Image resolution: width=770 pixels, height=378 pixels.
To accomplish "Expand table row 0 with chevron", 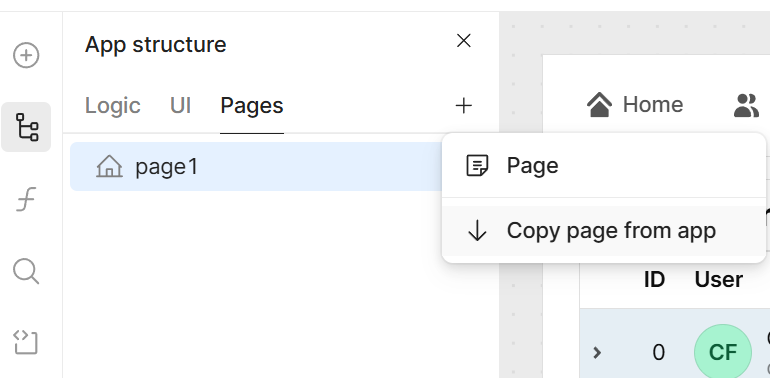I will 597,352.
